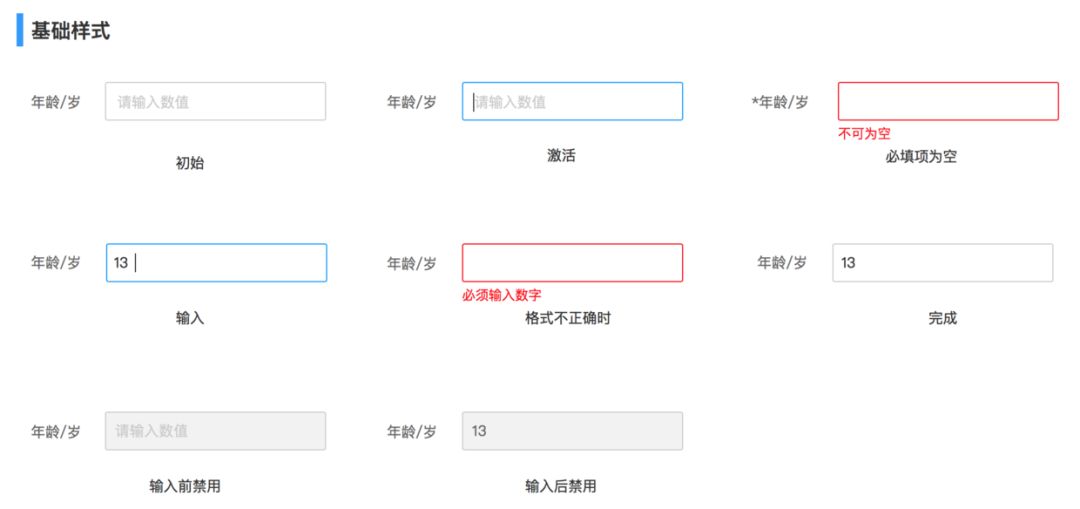The height and width of the screenshot is (509, 1080).
Task: Focus the activated blue-bordered age input
Action: 572,102
